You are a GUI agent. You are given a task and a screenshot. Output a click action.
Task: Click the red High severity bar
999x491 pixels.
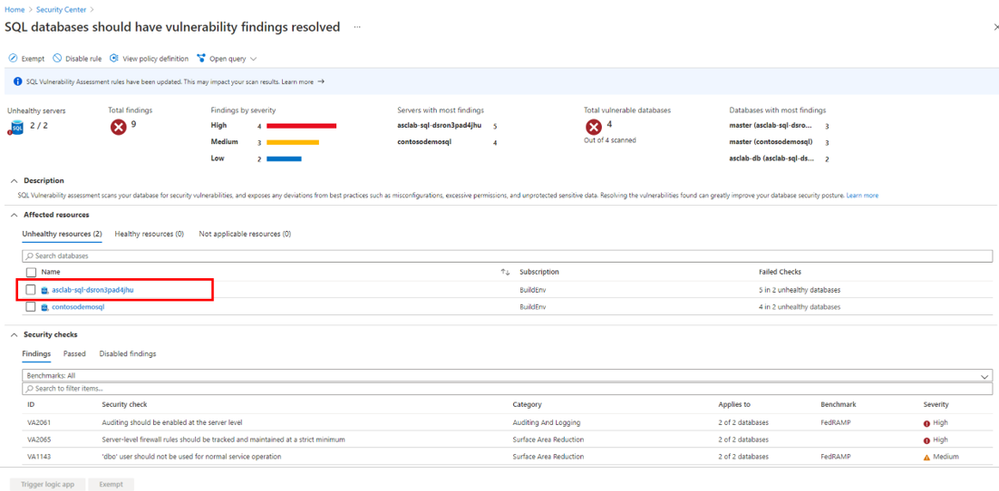tap(301, 126)
